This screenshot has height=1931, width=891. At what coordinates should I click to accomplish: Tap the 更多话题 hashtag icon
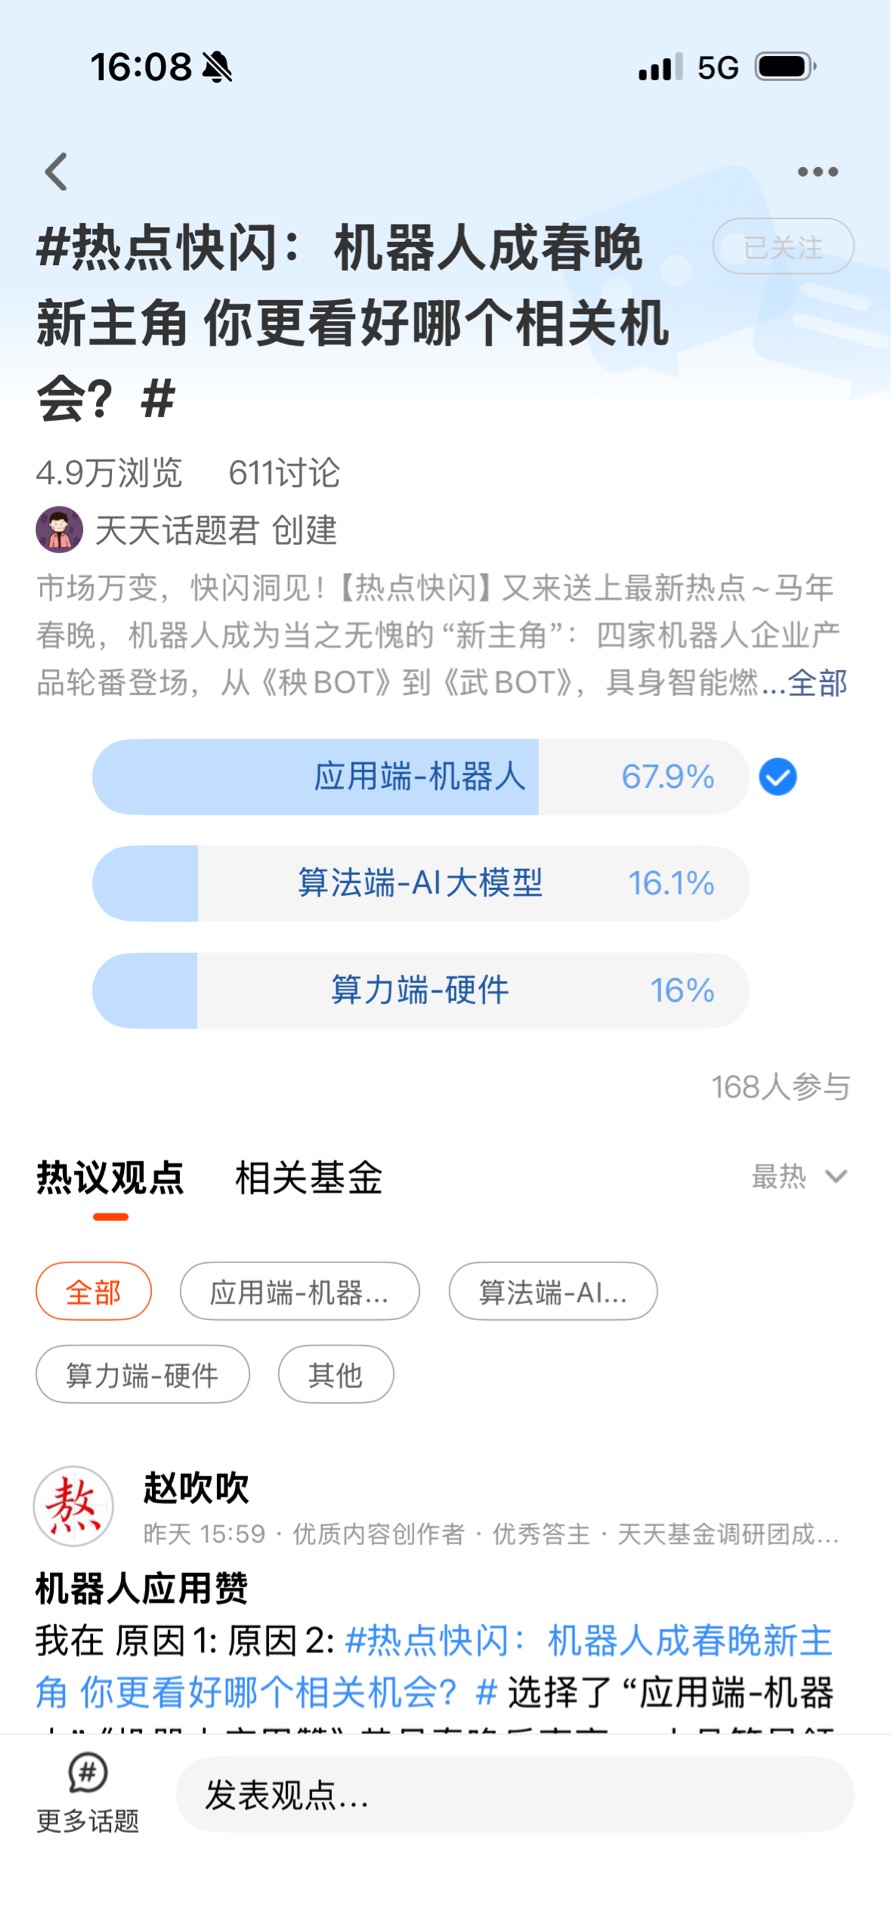click(88, 1773)
